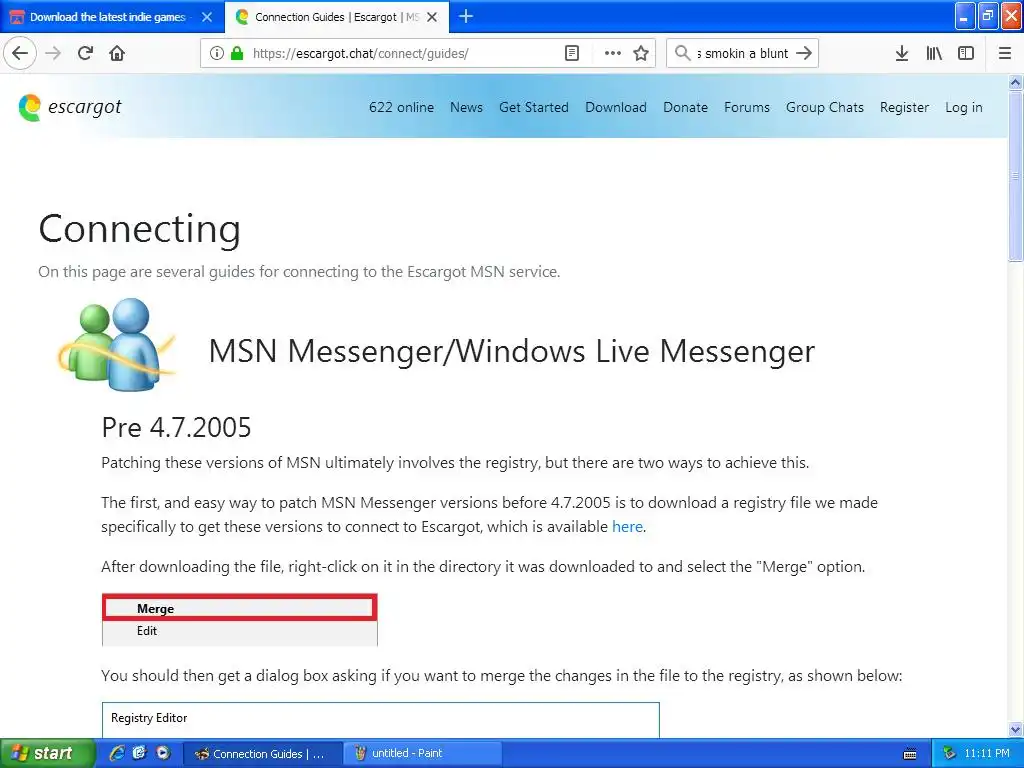
Task: Open a new browser tab
Action: 466,16
